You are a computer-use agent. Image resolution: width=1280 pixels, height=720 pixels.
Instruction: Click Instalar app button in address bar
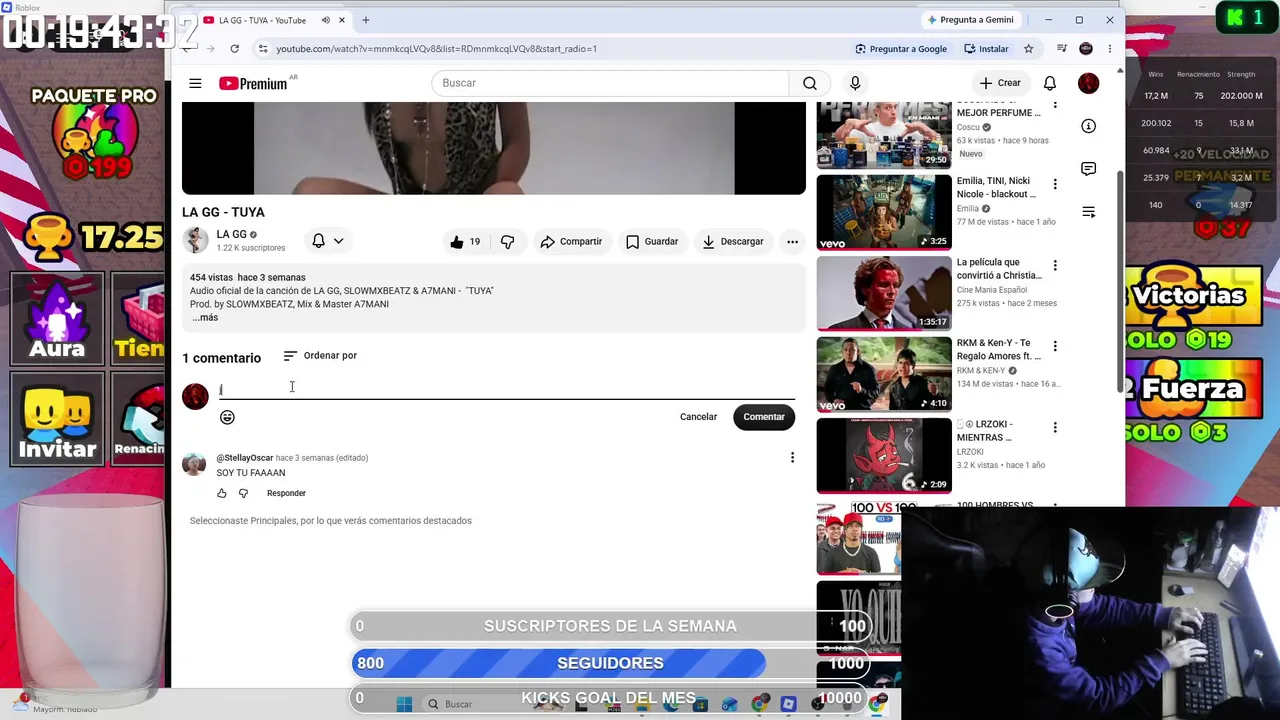986,48
